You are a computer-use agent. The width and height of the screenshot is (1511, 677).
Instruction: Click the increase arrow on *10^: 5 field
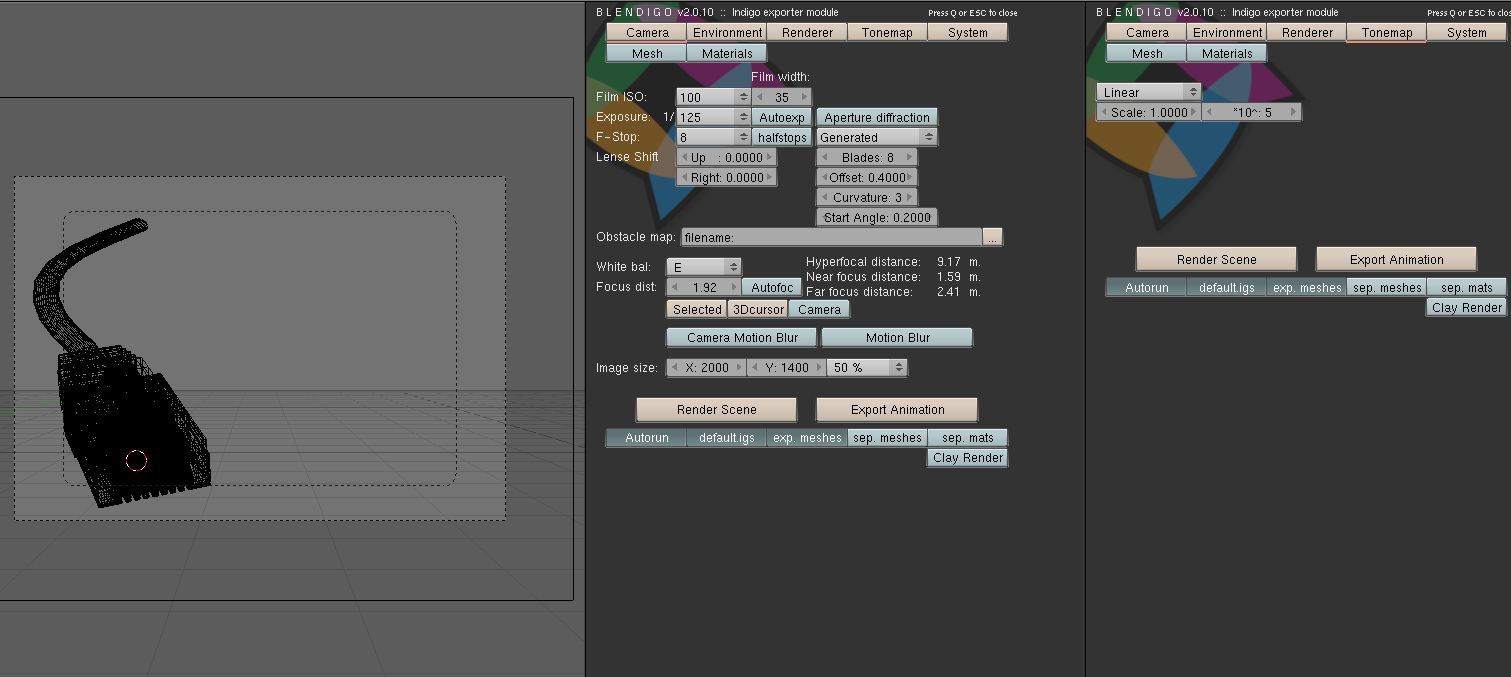[1293, 112]
